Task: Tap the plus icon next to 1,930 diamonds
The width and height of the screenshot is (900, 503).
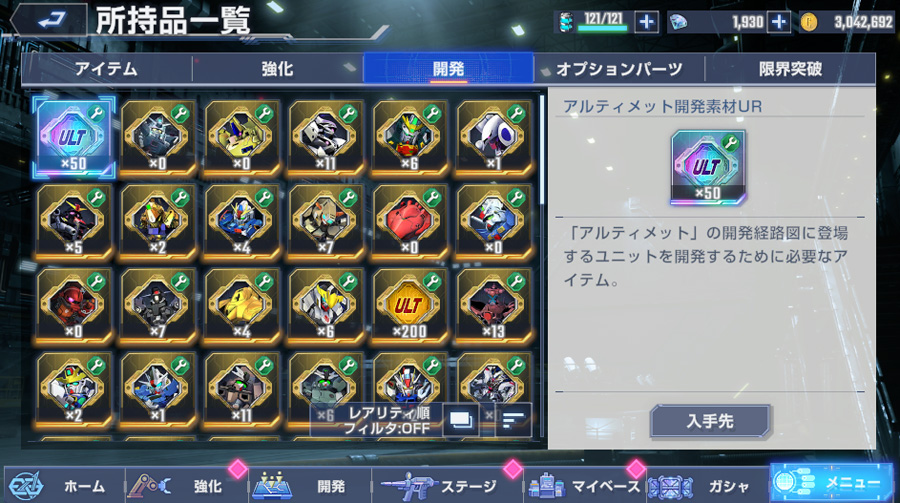Action: click(x=779, y=22)
